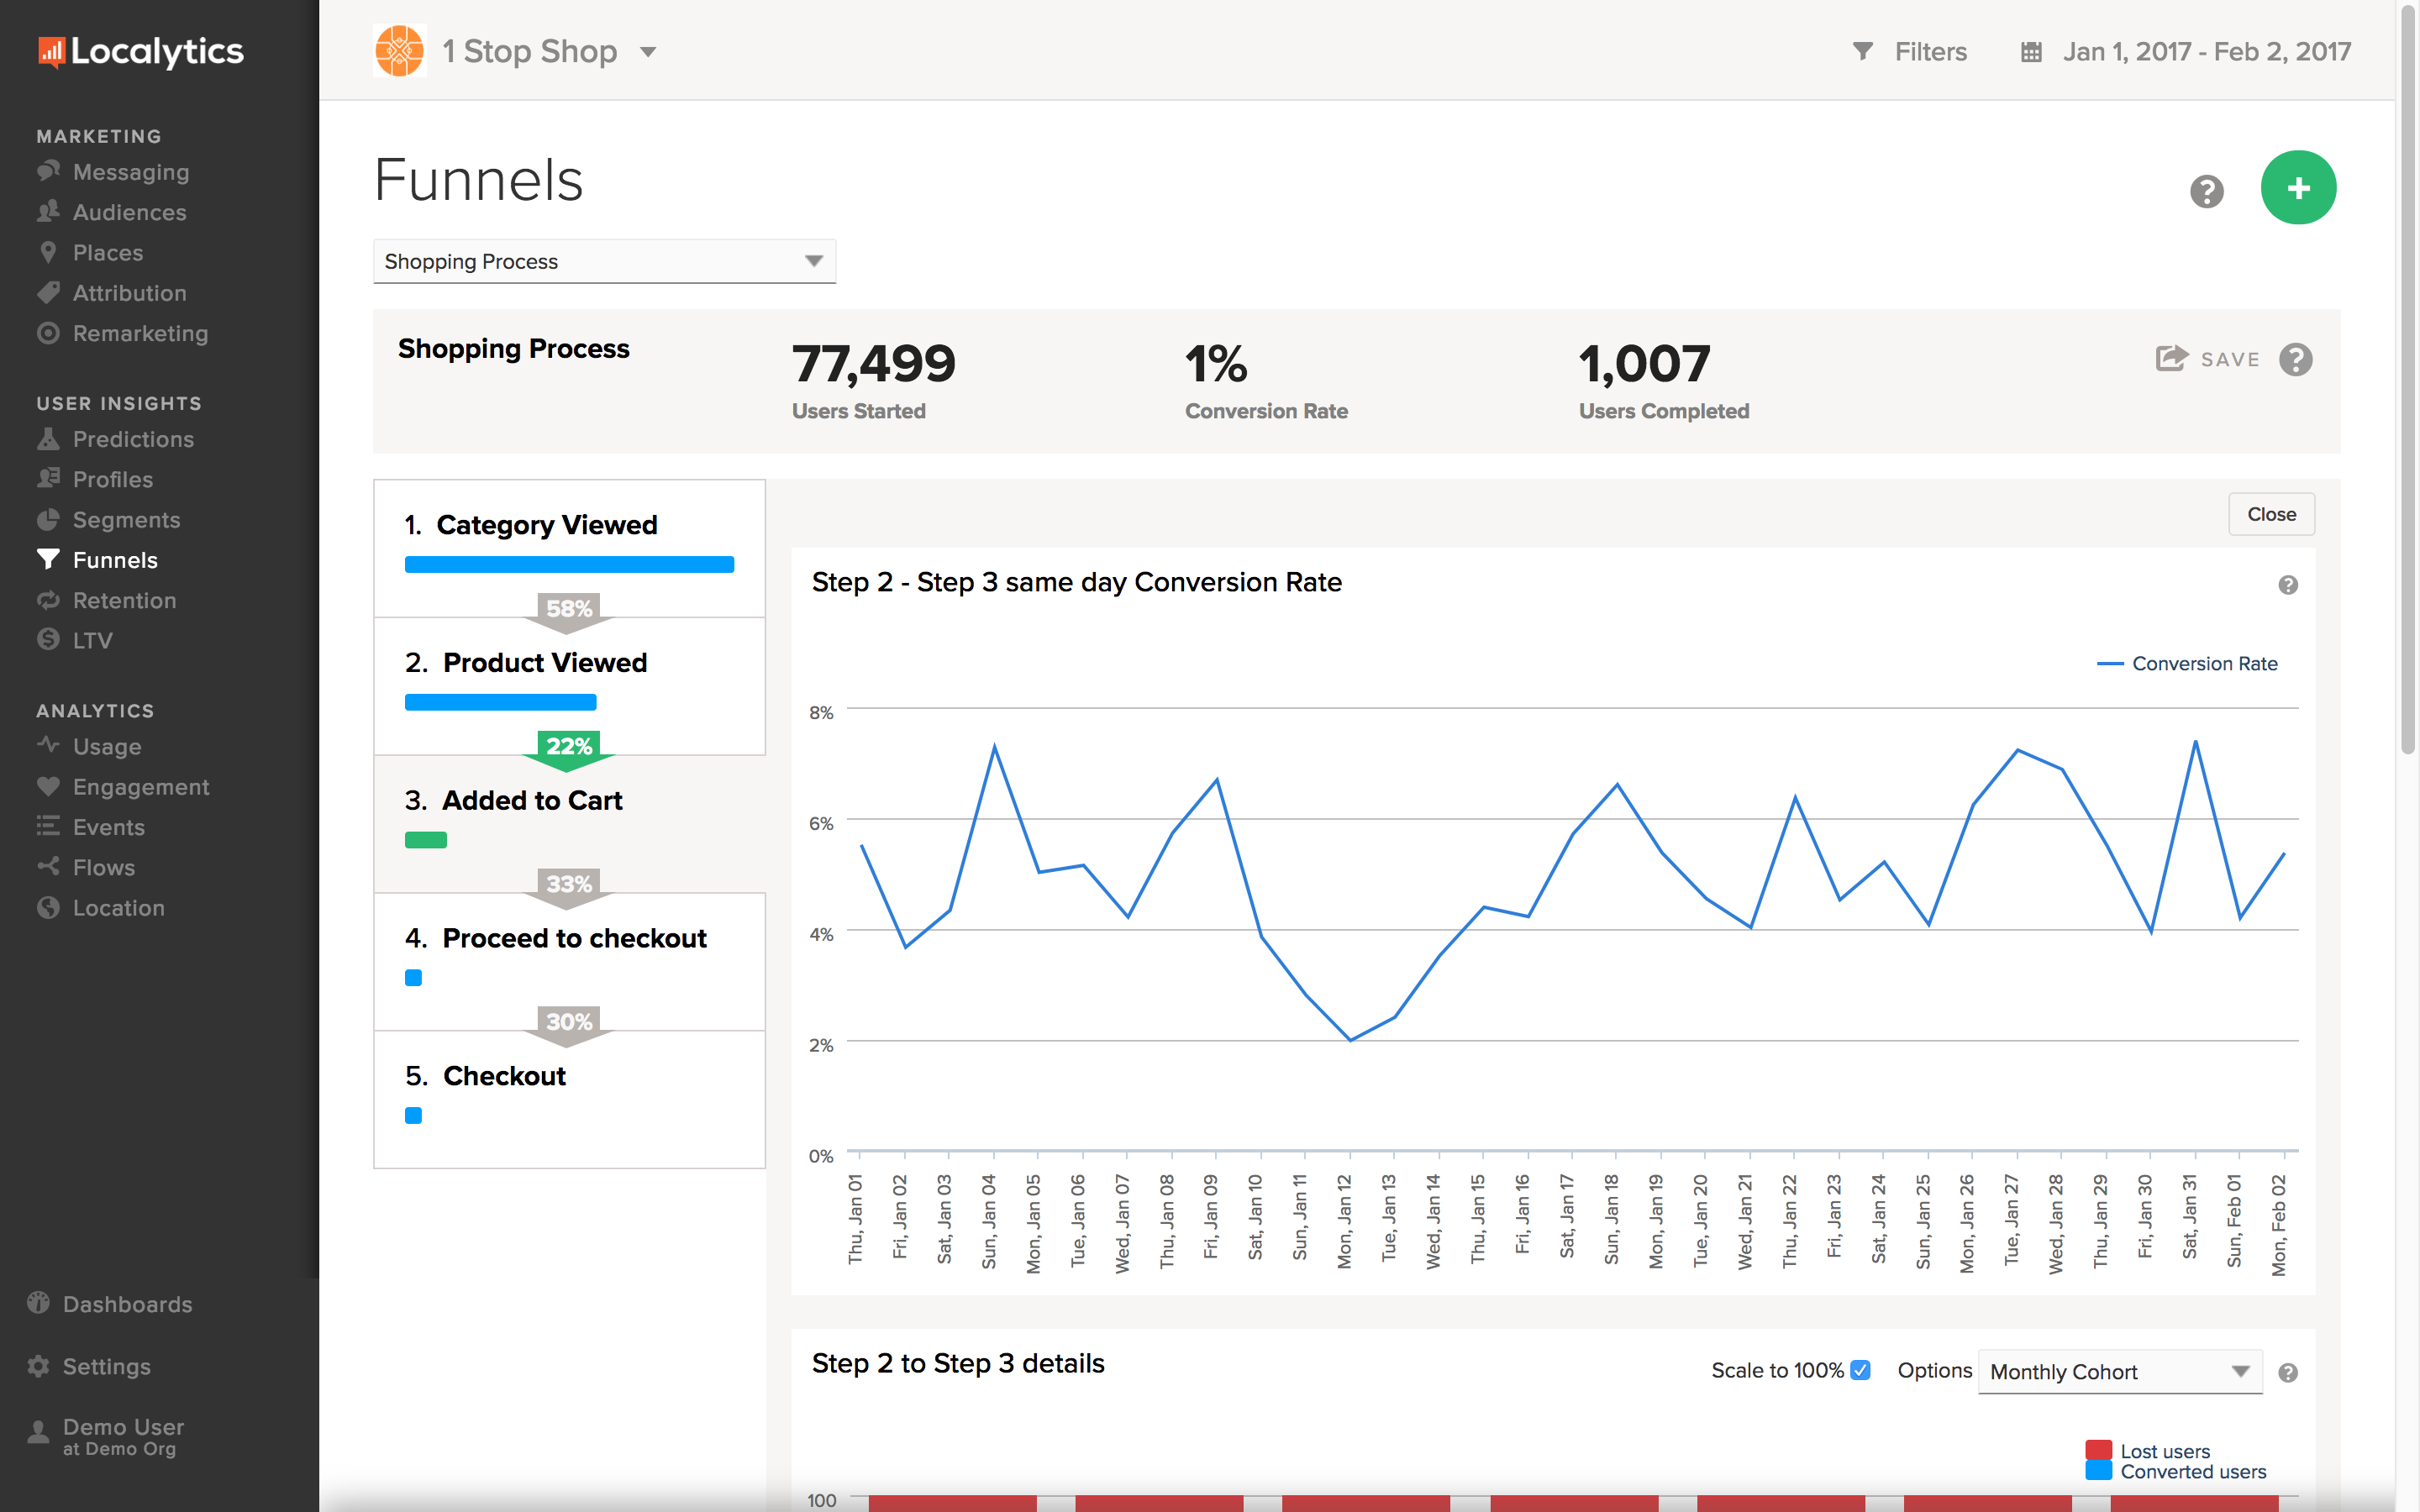This screenshot has width=2420, height=1512.
Task: Go to Engagement analytics menu item
Action: [x=140, y=787]
